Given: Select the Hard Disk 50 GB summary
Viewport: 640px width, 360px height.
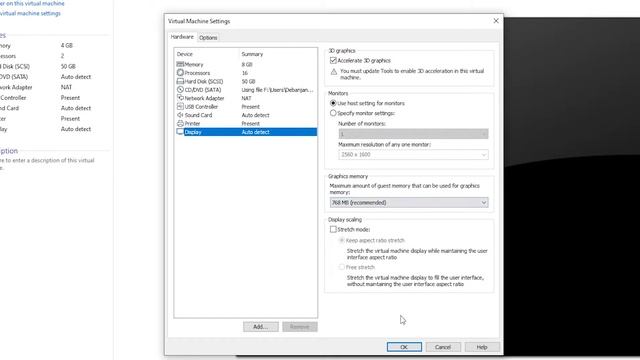Looking at the screenshot, I should (x=248, y=82).
